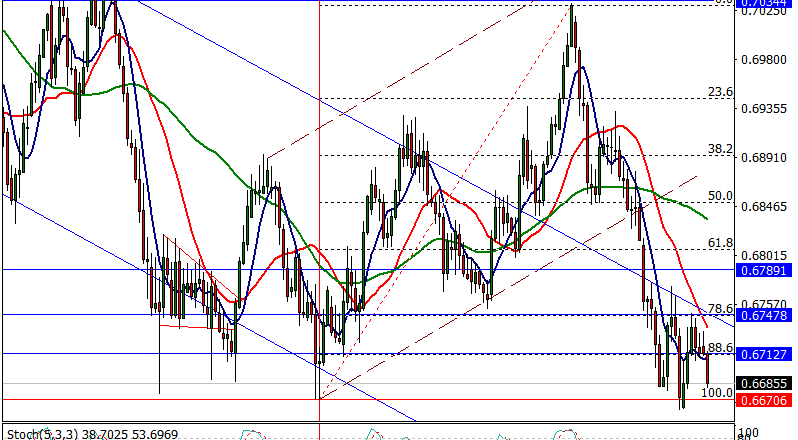
Task: Click the red 0.66706 price level label
Action: click(764, 400)
